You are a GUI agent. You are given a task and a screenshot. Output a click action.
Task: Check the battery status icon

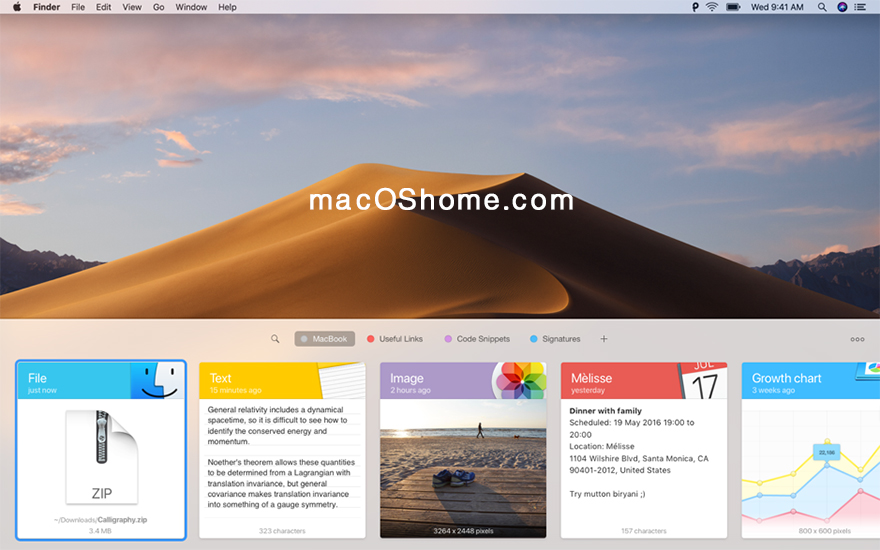click(x=733, y=7)
